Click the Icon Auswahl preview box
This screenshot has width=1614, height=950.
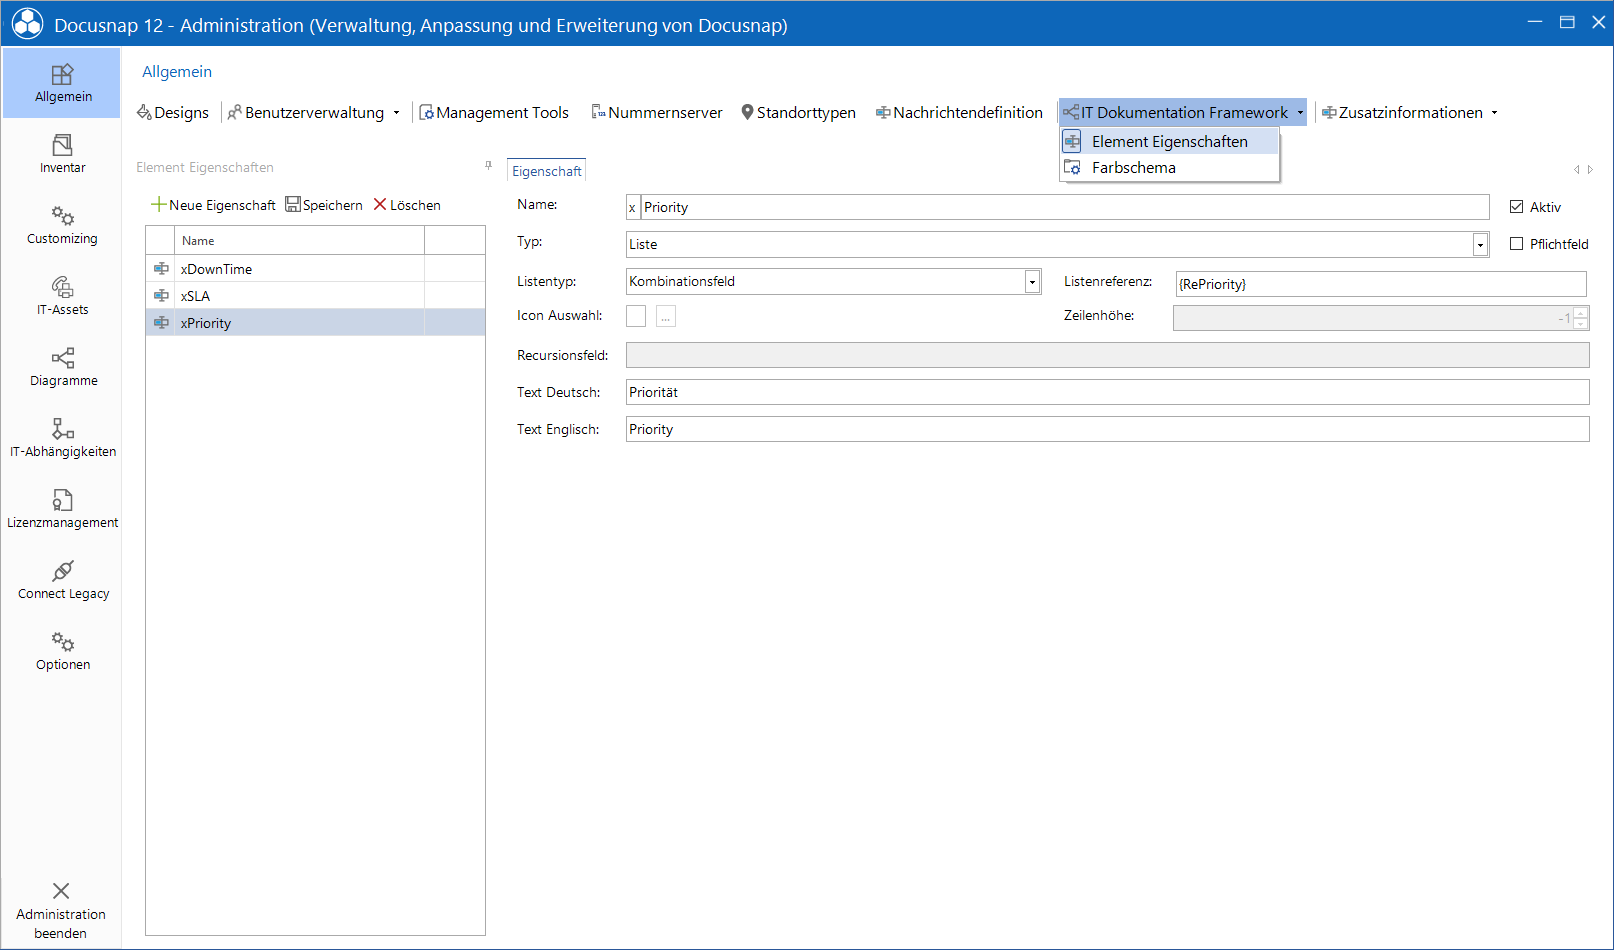tap(636, 316)
